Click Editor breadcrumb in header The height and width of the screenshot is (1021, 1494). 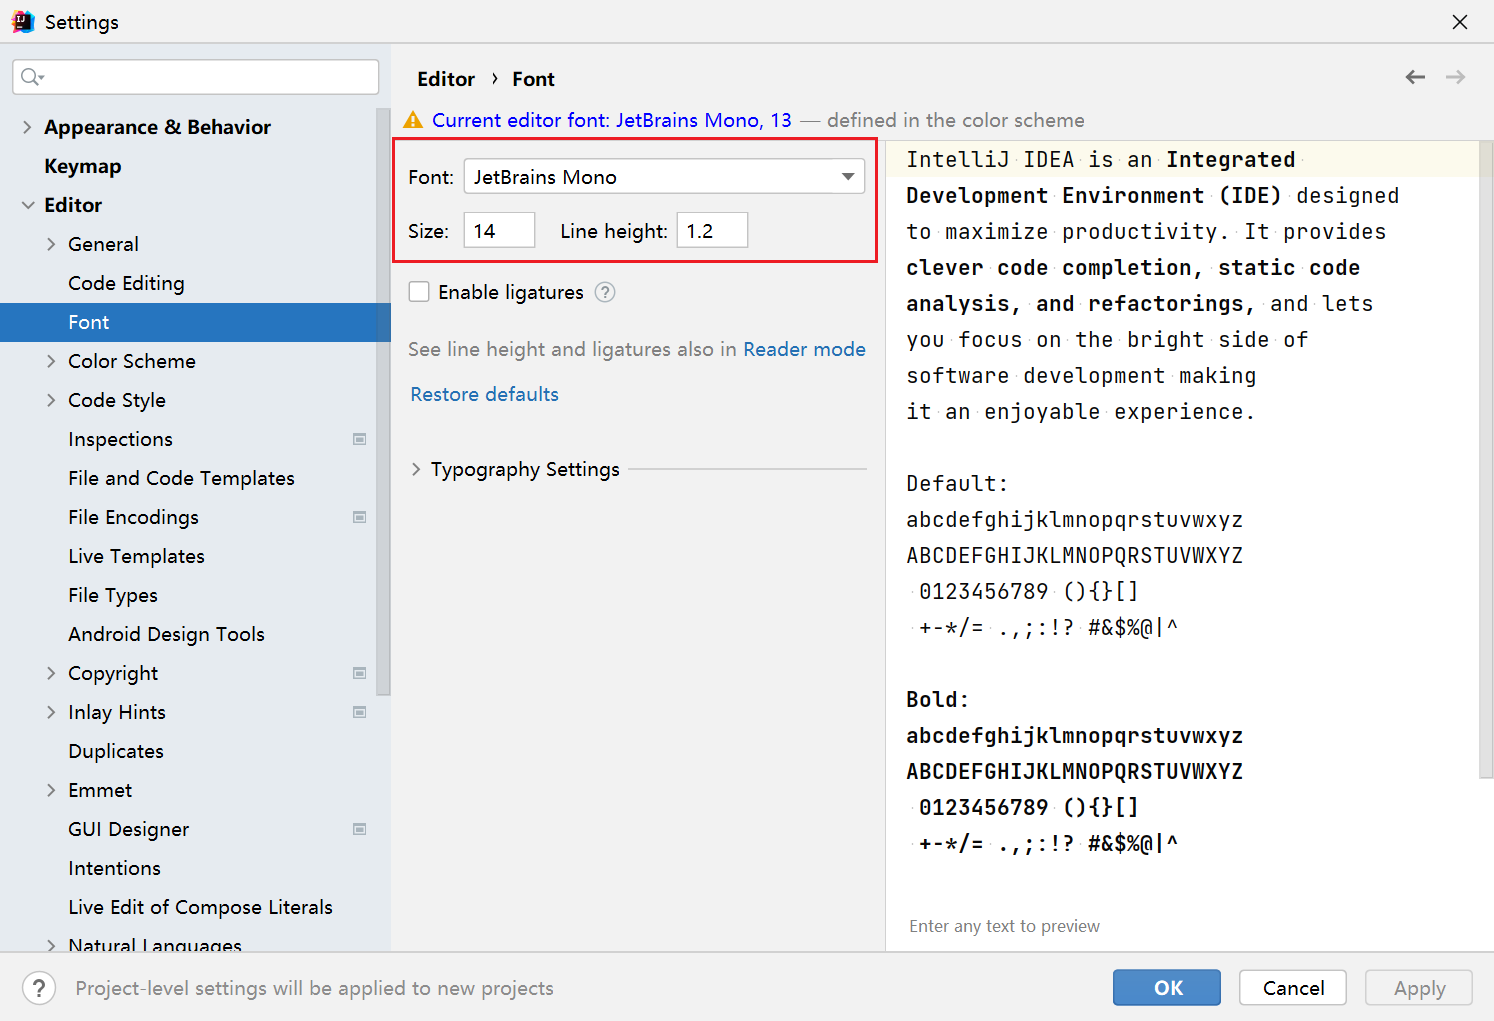446,79
